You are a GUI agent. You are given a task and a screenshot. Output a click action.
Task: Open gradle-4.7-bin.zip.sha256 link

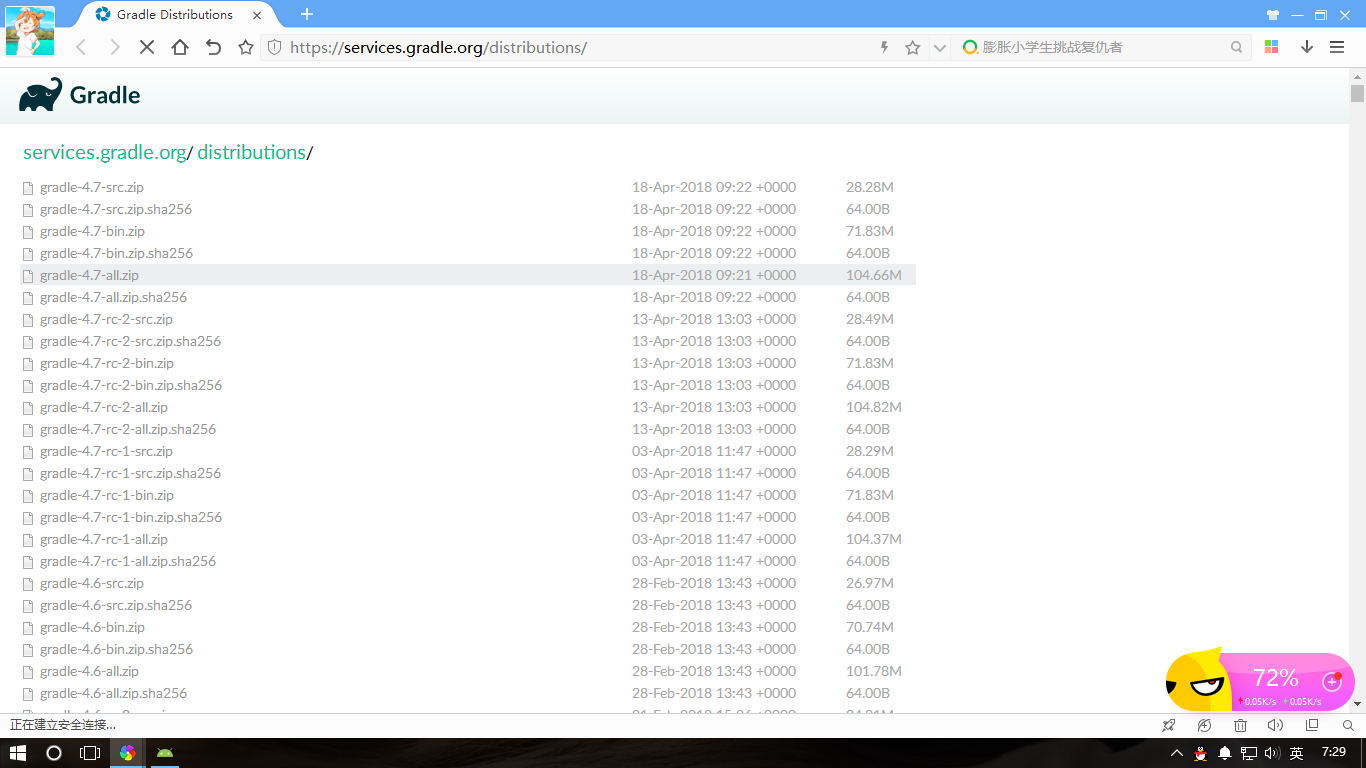[x=116, y=253]
